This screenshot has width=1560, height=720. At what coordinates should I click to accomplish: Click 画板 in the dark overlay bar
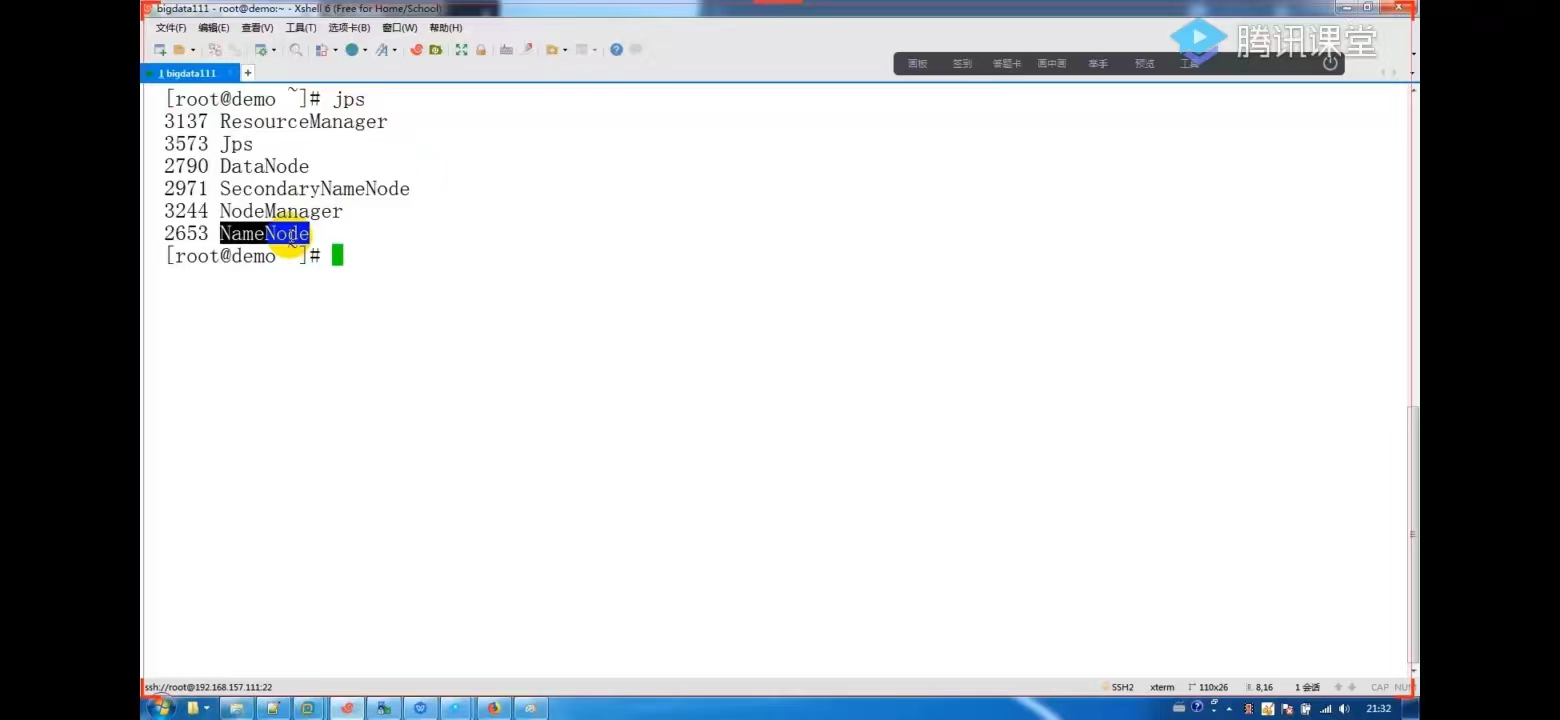point(918,64)
